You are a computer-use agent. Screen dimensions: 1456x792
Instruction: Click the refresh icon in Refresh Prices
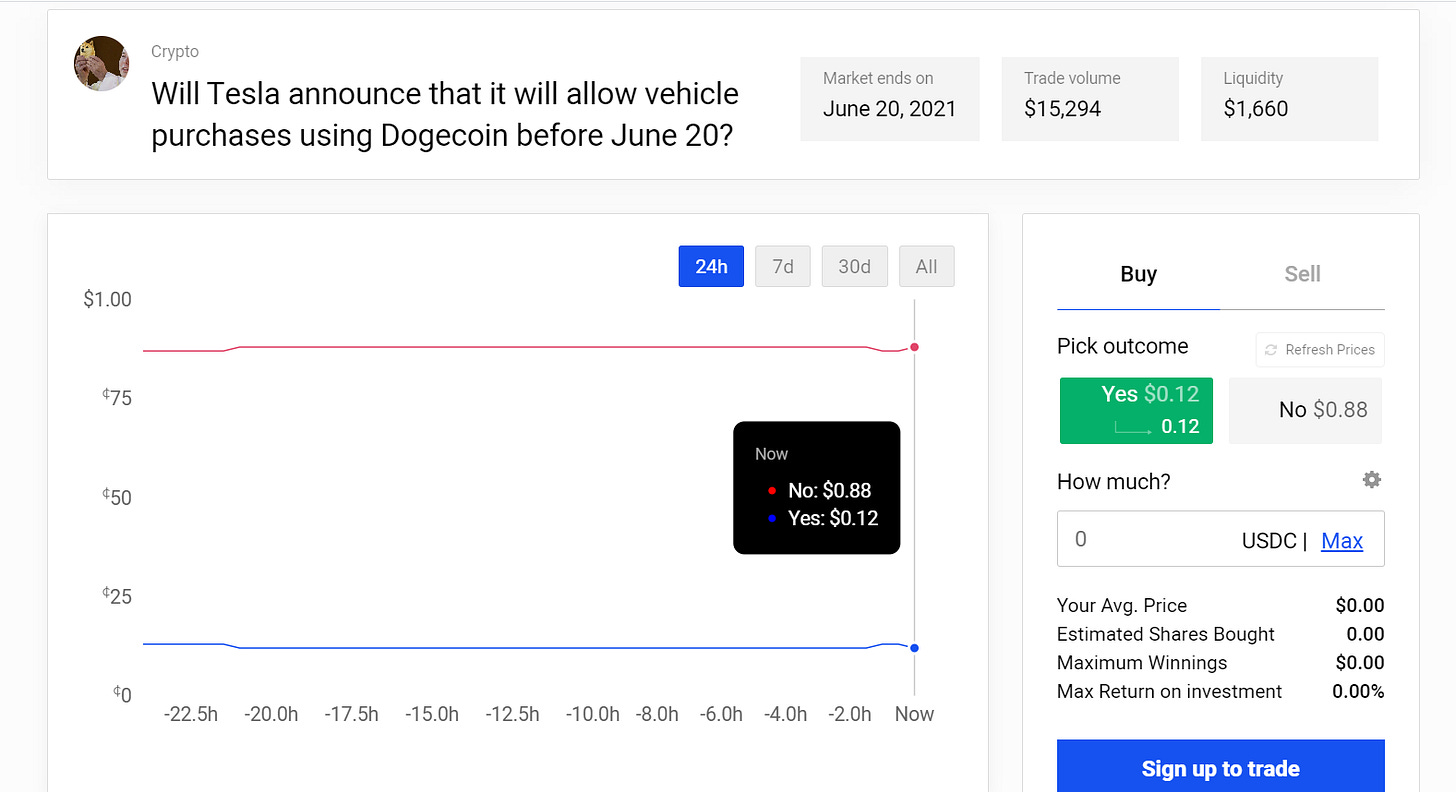(1271, 350)
